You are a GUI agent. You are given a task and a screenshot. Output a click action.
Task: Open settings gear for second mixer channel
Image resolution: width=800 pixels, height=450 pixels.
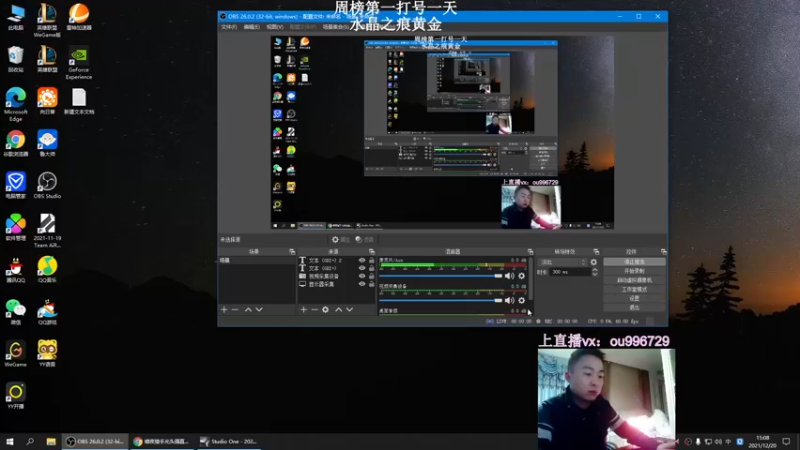click(521, 301)
